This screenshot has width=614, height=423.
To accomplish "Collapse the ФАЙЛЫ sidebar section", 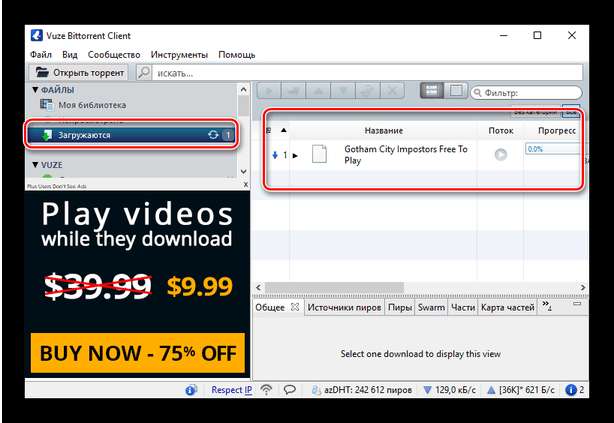I will coord(34,90).
